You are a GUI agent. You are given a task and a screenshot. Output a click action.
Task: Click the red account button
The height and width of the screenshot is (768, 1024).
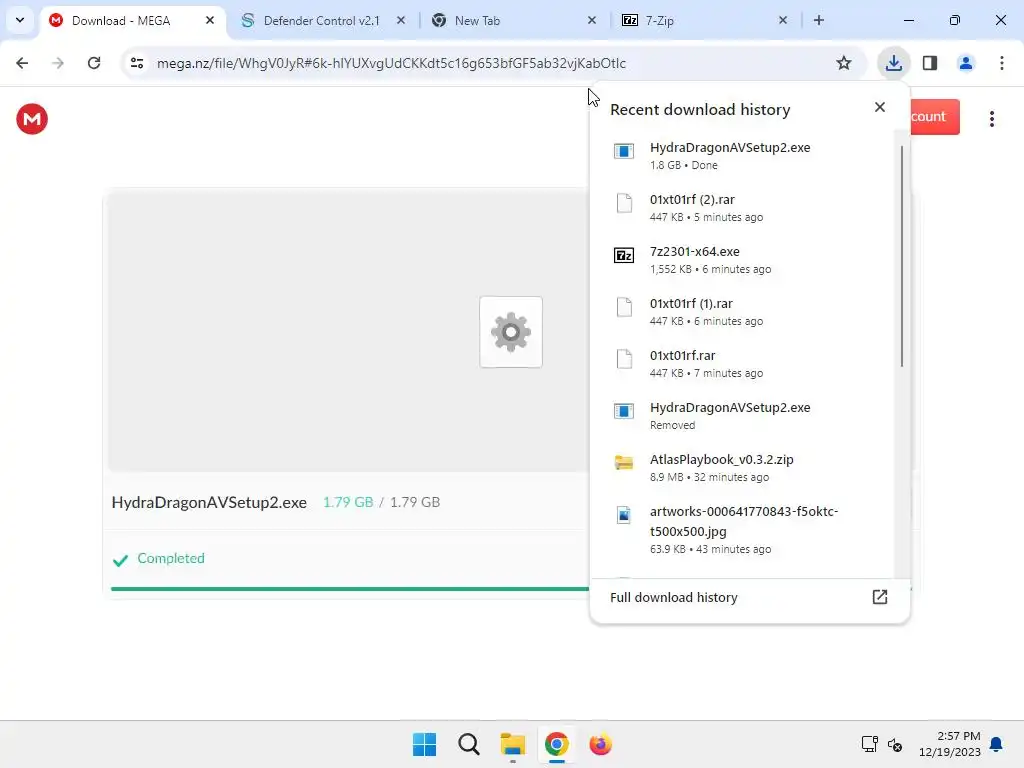pos(935,117)
